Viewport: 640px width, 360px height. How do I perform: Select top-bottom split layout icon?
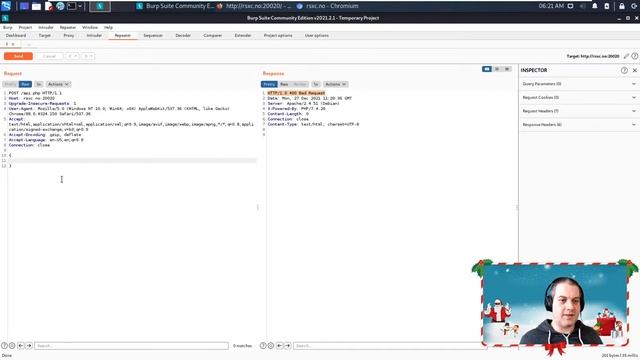click(497, 69)
